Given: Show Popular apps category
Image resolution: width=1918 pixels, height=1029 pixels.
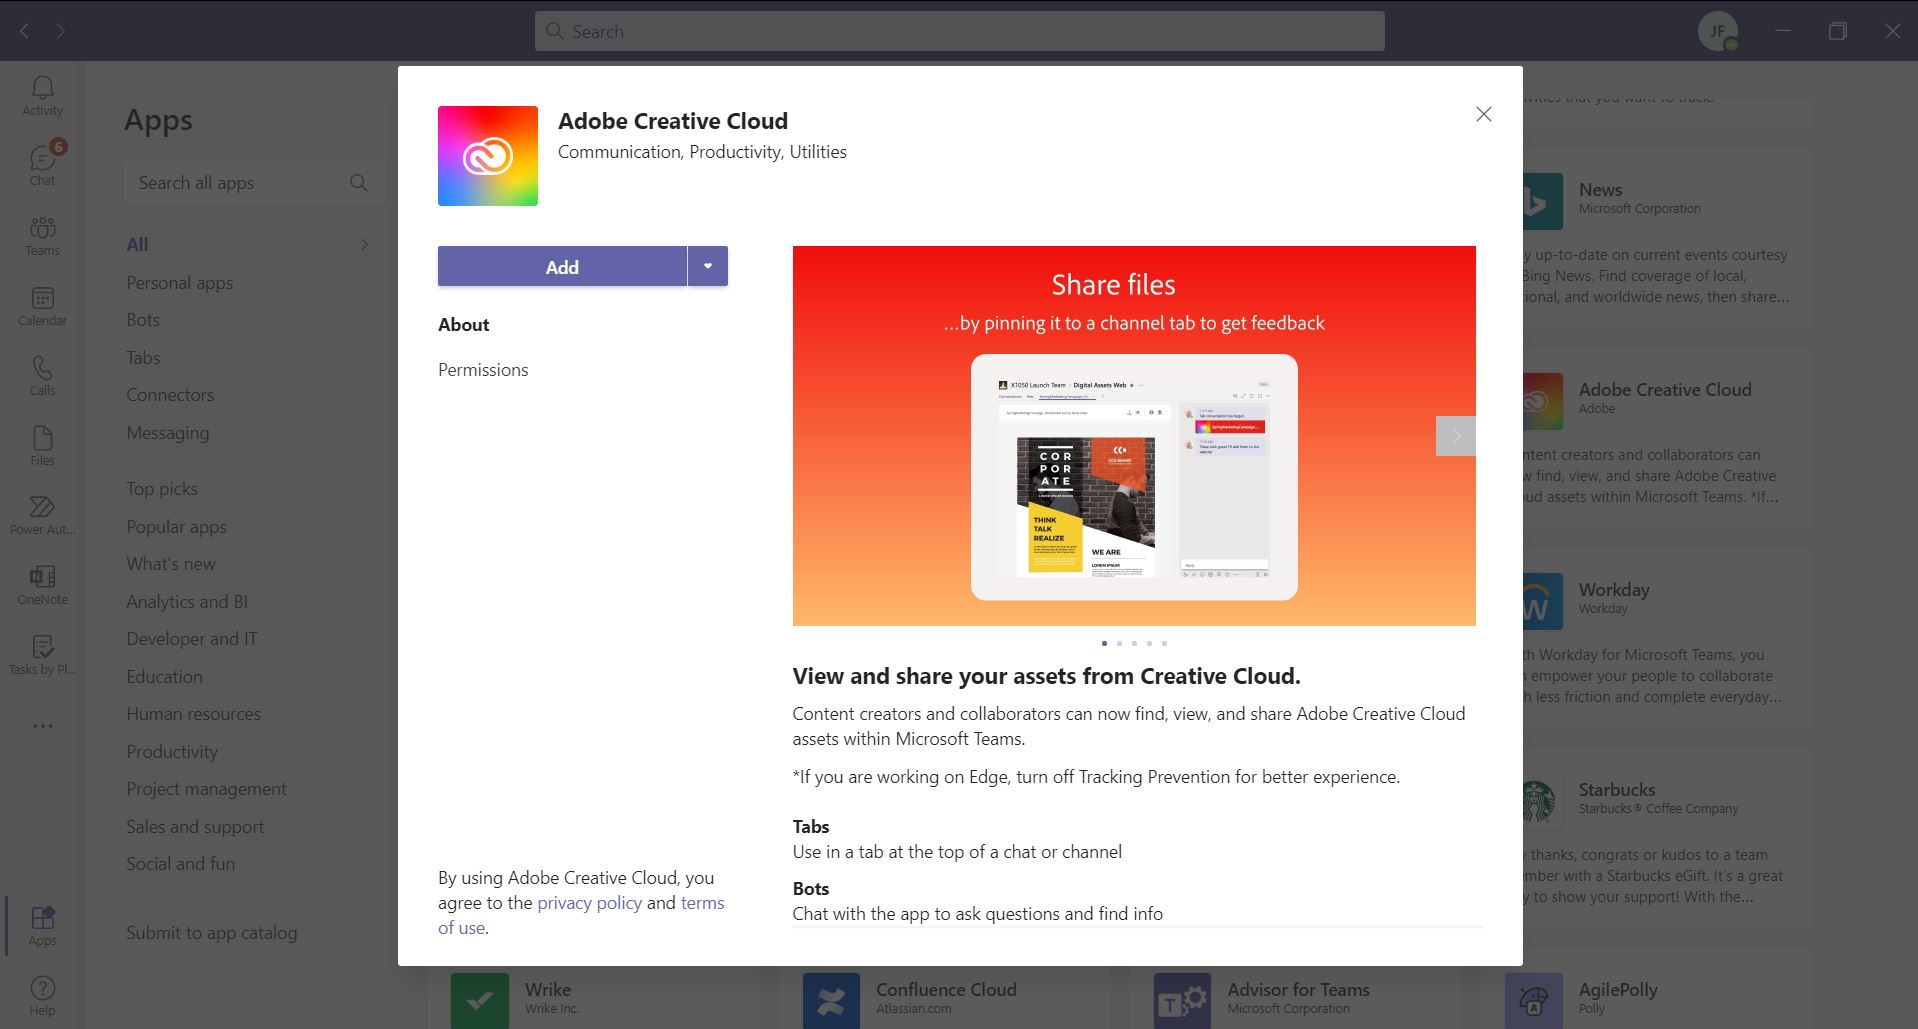Looking at the screenshot, I should point(176,527).
